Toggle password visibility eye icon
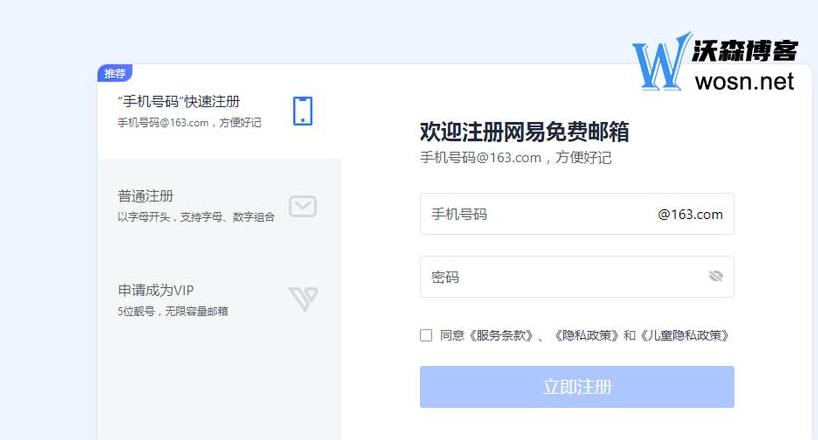Image resolution: width=818 pixels, height=440 pixels. point(716,276)
